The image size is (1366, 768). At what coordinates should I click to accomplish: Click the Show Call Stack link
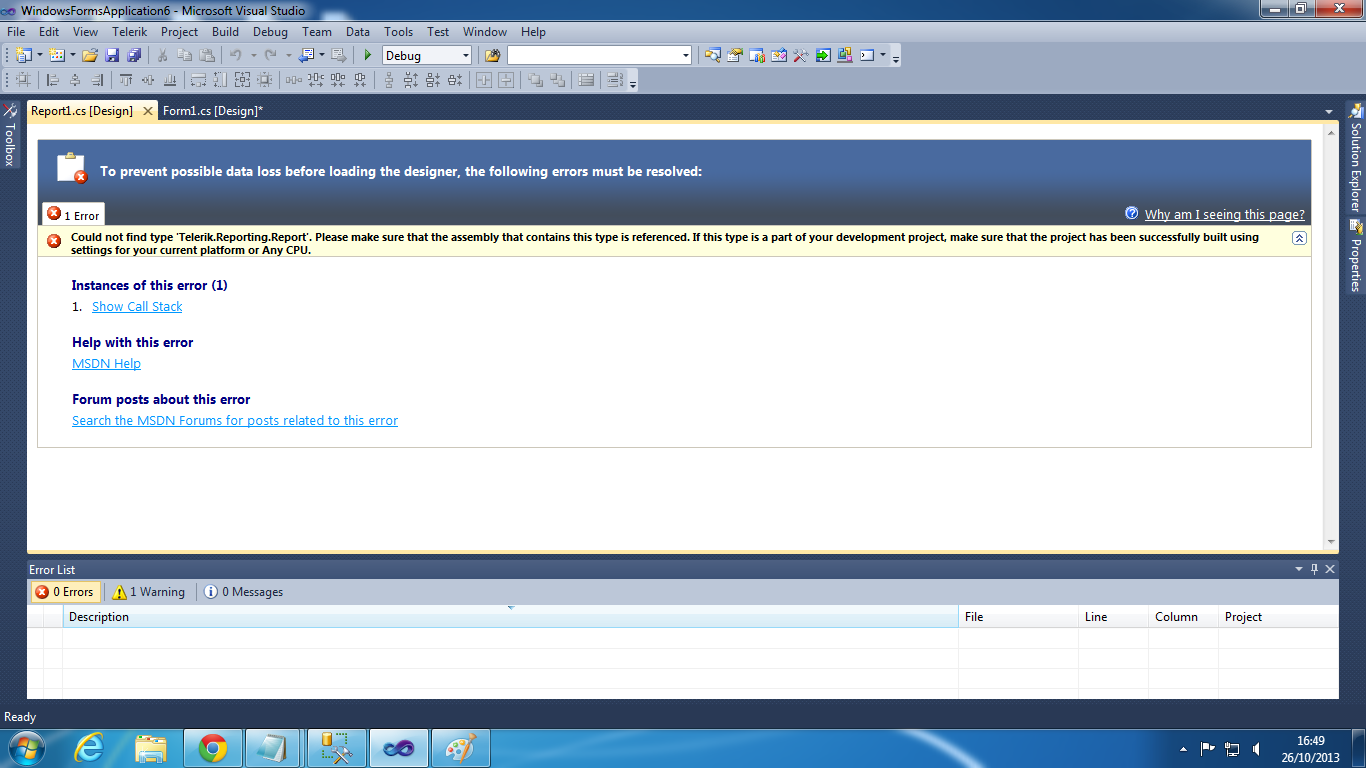(137, 307)
